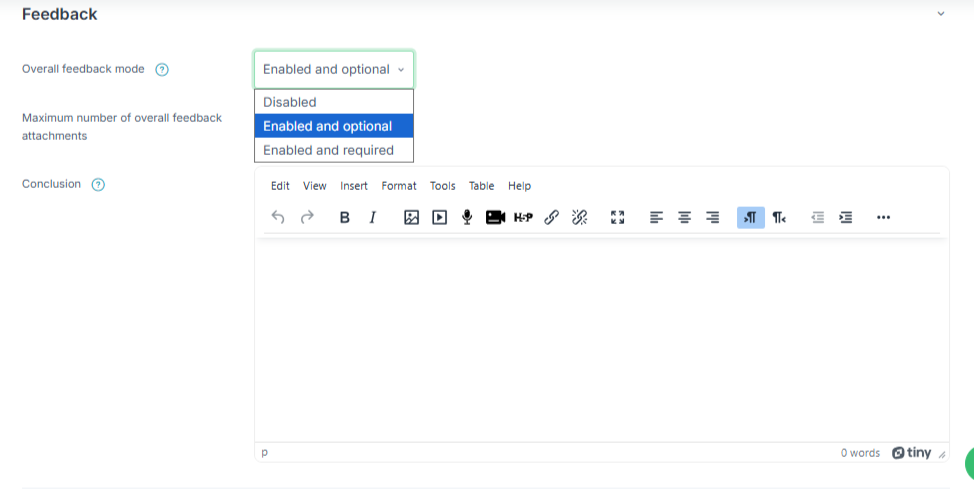This screenshot has height=490, width=974.
Task: Open the Table menu
Action: click(x=481, y=186)
